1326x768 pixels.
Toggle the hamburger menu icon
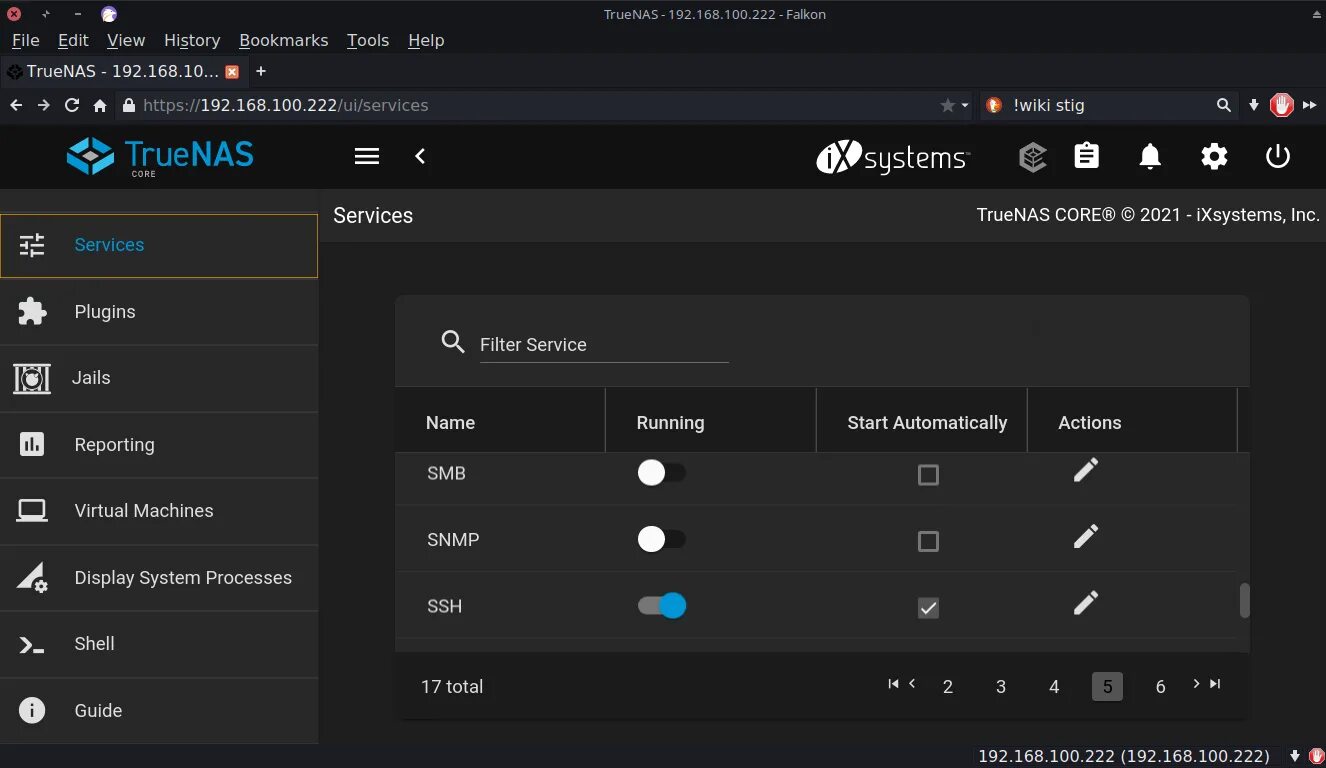(x=367, y=156)
